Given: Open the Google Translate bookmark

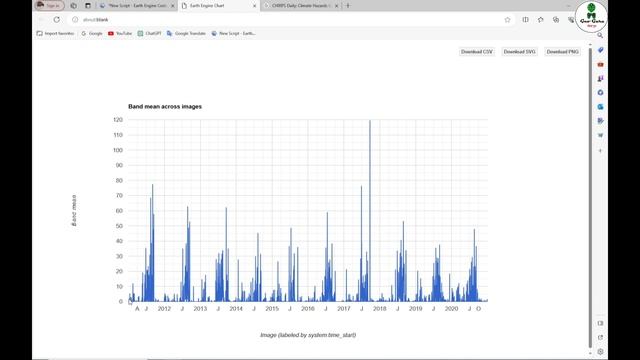Looking at the screenshot, I should coord(186,33).
